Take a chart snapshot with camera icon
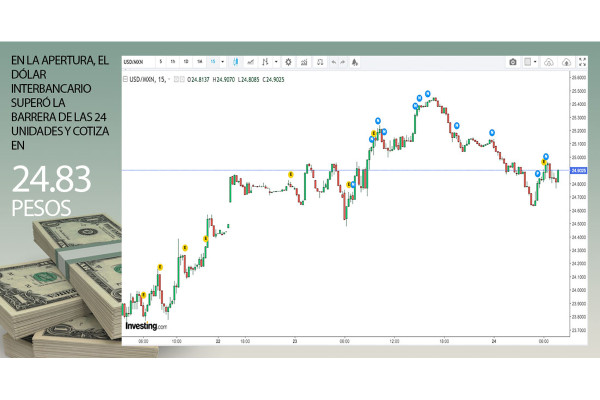This screenshot has height=400, width=600. pyautogui.click(x=513, y=62)
